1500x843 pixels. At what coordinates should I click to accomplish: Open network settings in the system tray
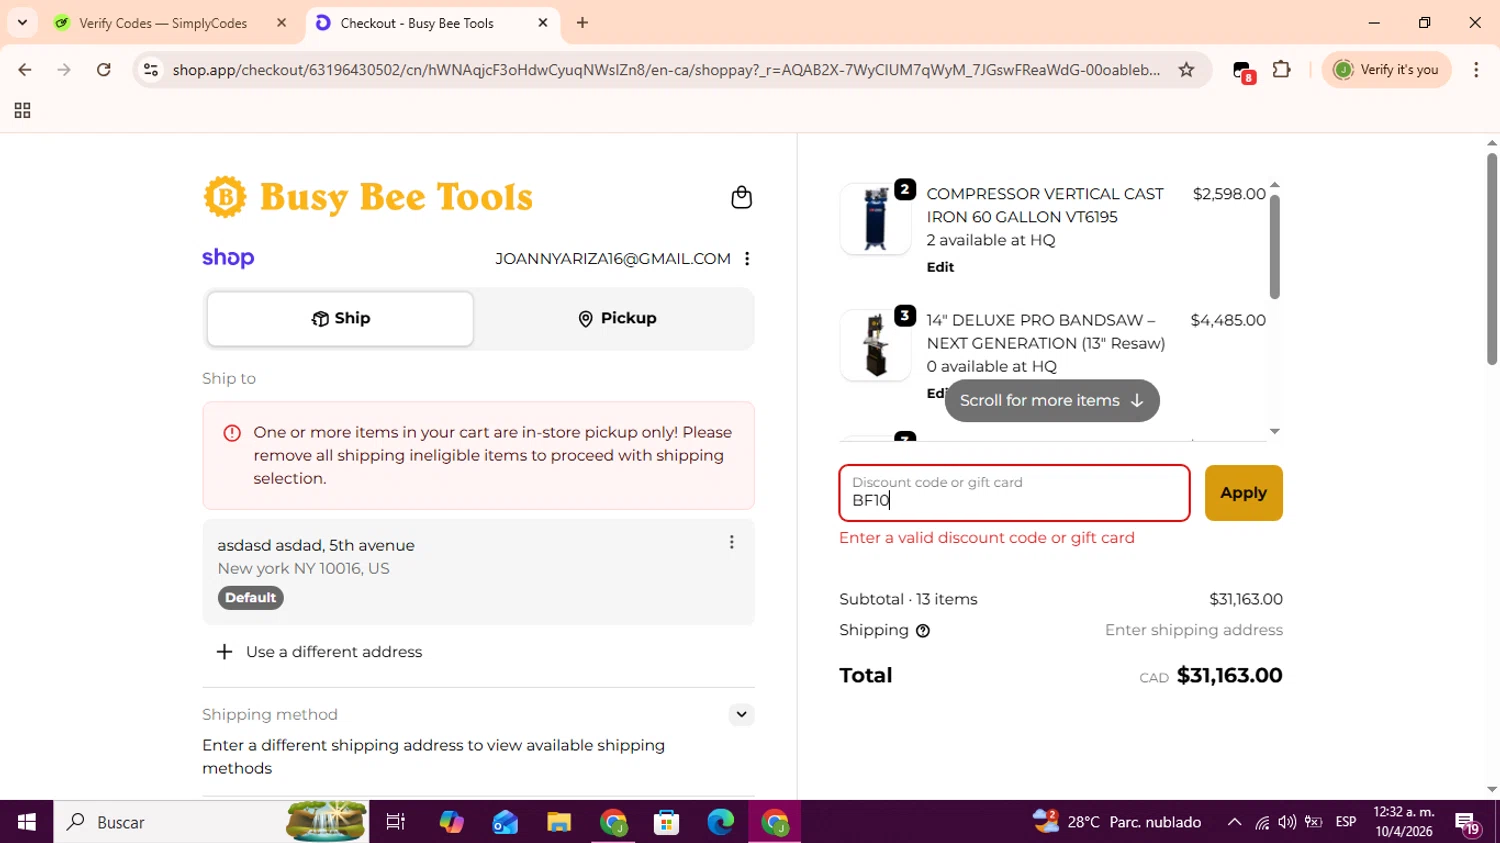[1262, 822]
